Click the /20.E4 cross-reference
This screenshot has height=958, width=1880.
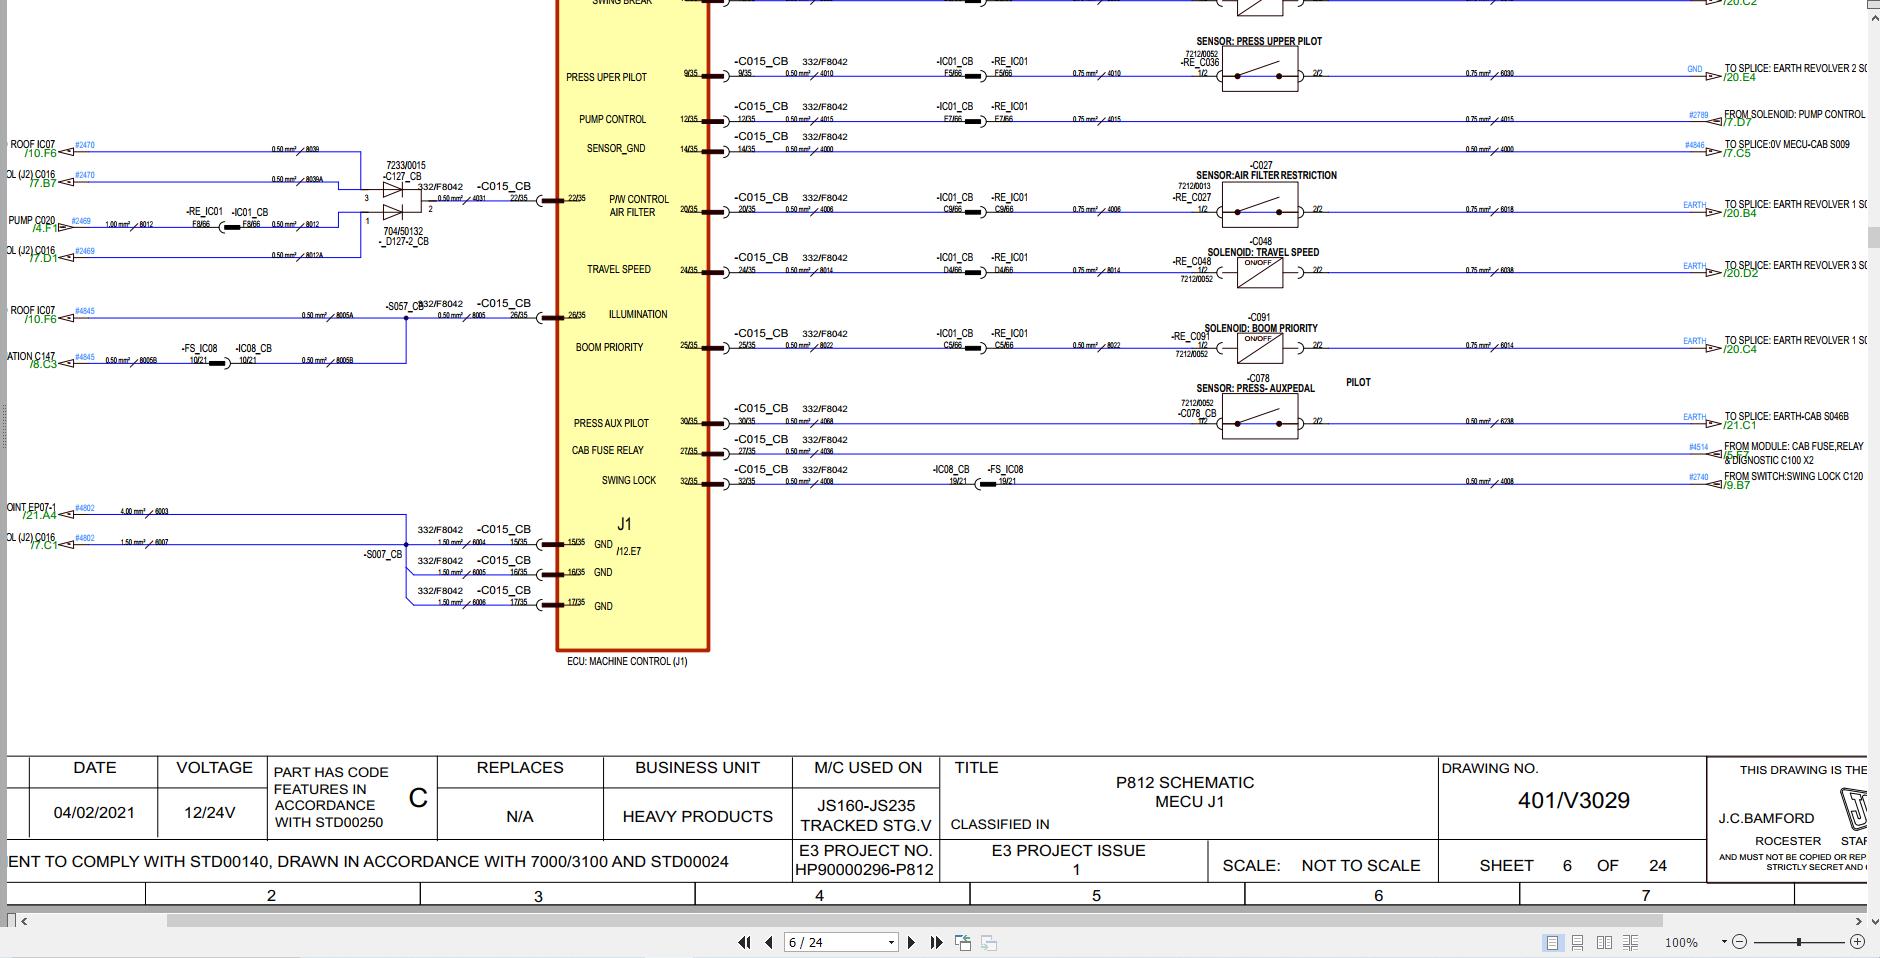tap(1740, 78)
